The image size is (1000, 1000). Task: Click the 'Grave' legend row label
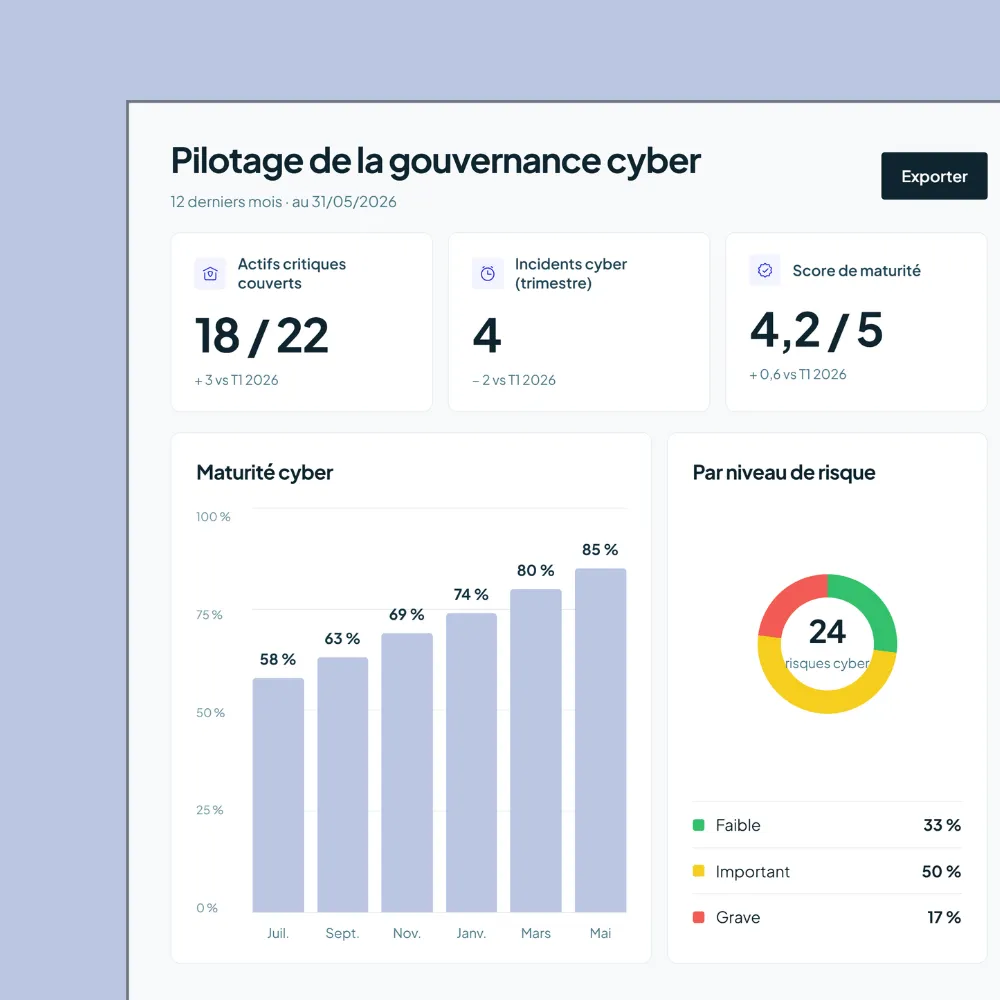pos(738,917)
